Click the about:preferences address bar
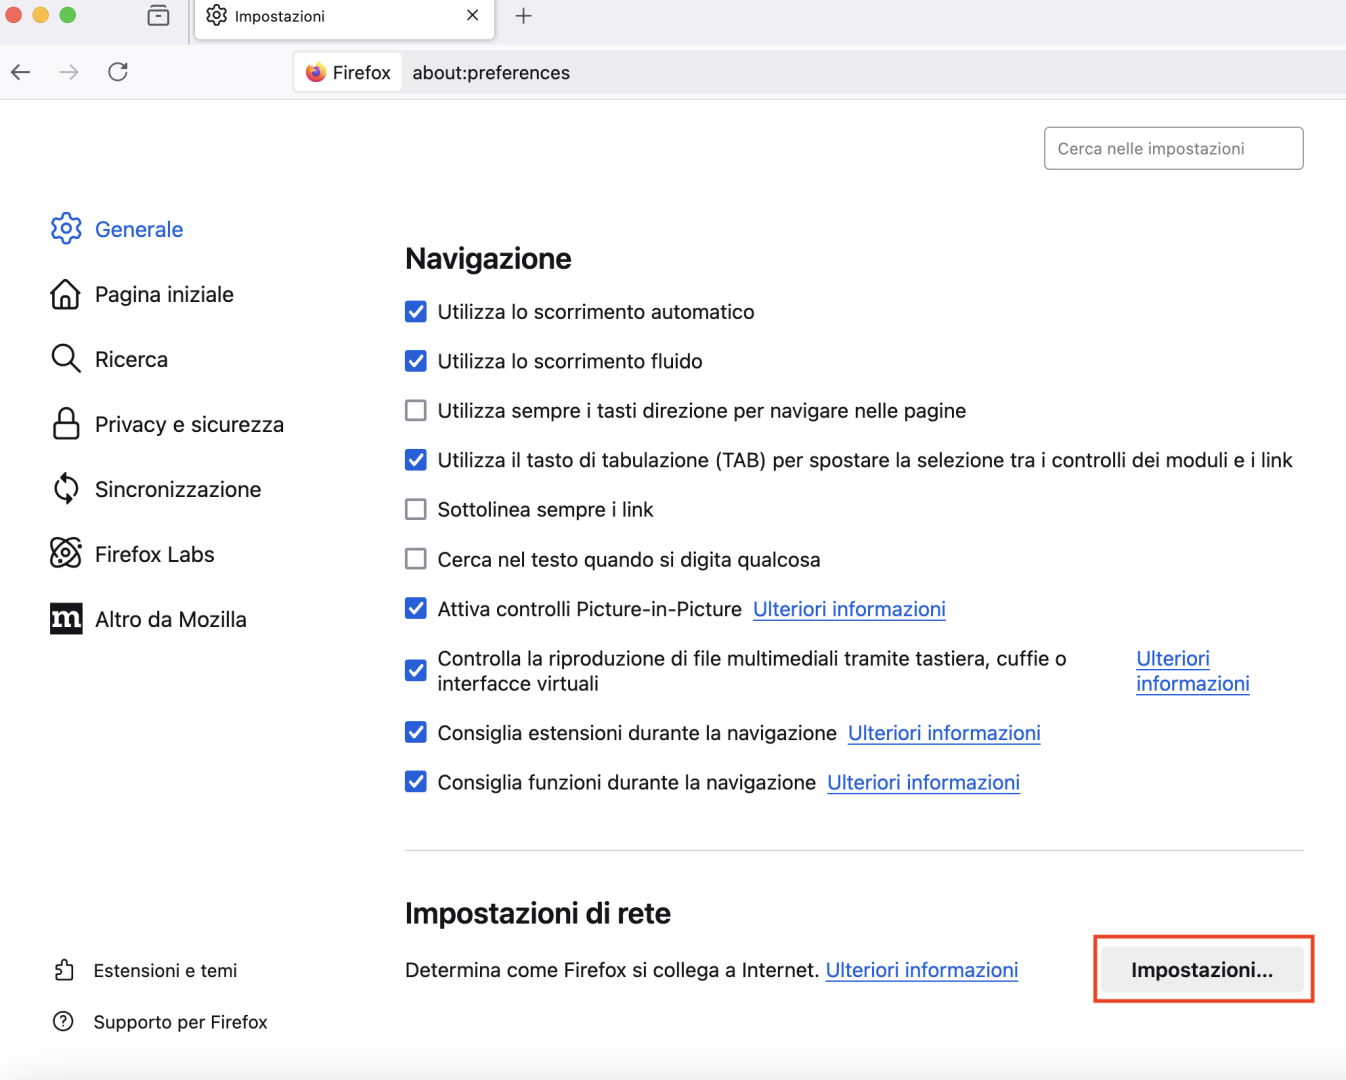Image resolution: width=1346 pixels, height=1080 pixels. click(491, 72)
